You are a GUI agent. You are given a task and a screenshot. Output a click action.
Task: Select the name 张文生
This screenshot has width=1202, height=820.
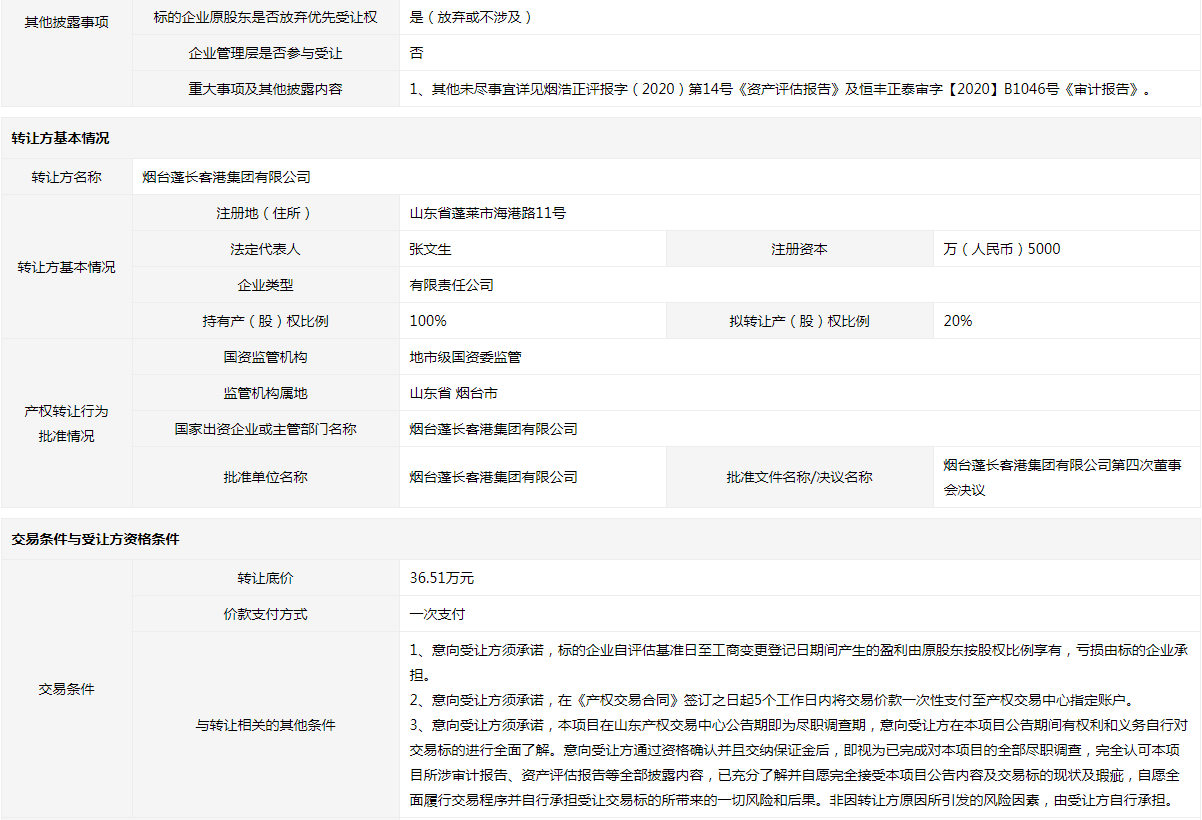pyautogui.click(x=431, y=249)
